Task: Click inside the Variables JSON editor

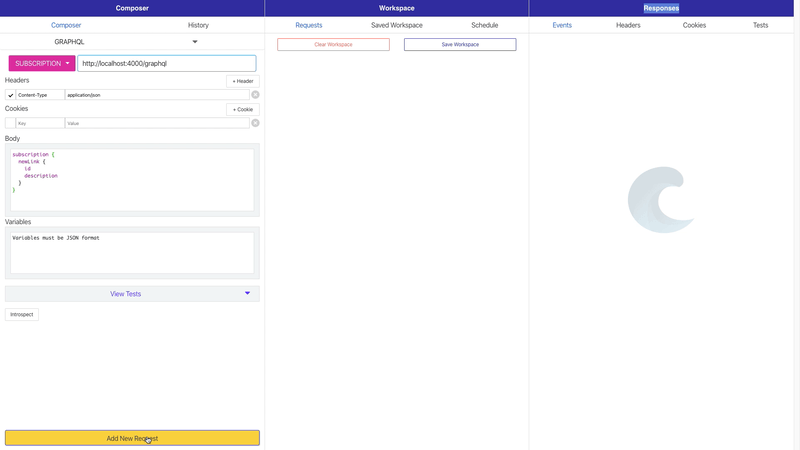Action: (132, 253)
